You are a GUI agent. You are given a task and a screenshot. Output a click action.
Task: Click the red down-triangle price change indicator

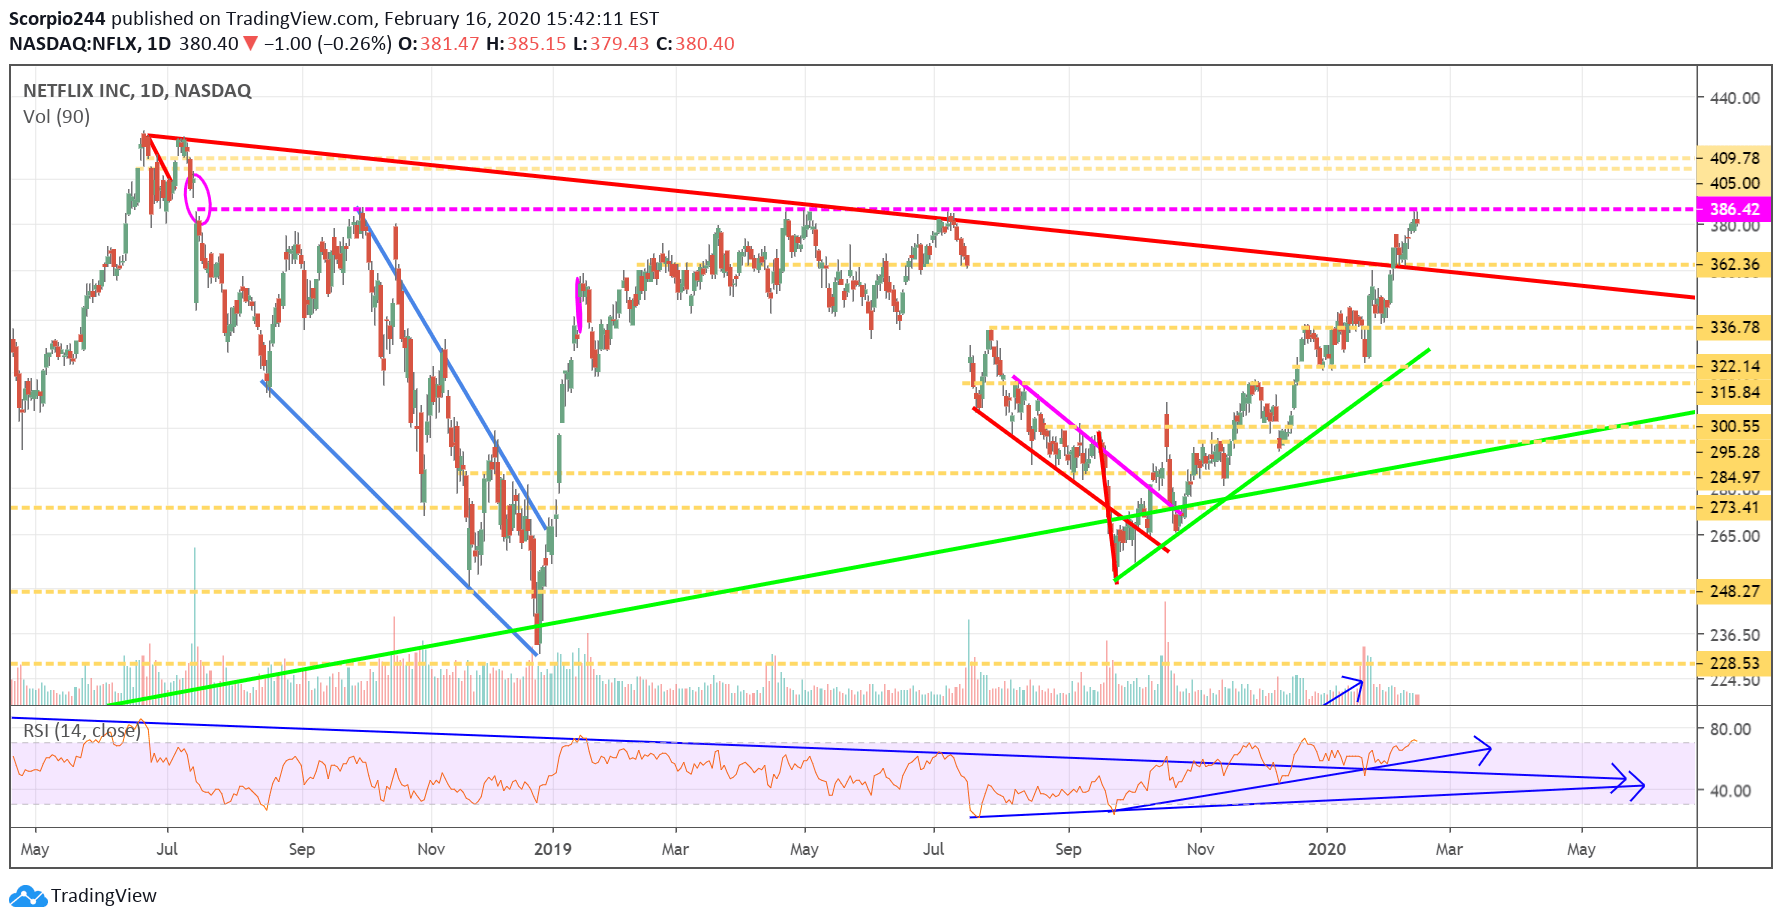pos(251,44)
